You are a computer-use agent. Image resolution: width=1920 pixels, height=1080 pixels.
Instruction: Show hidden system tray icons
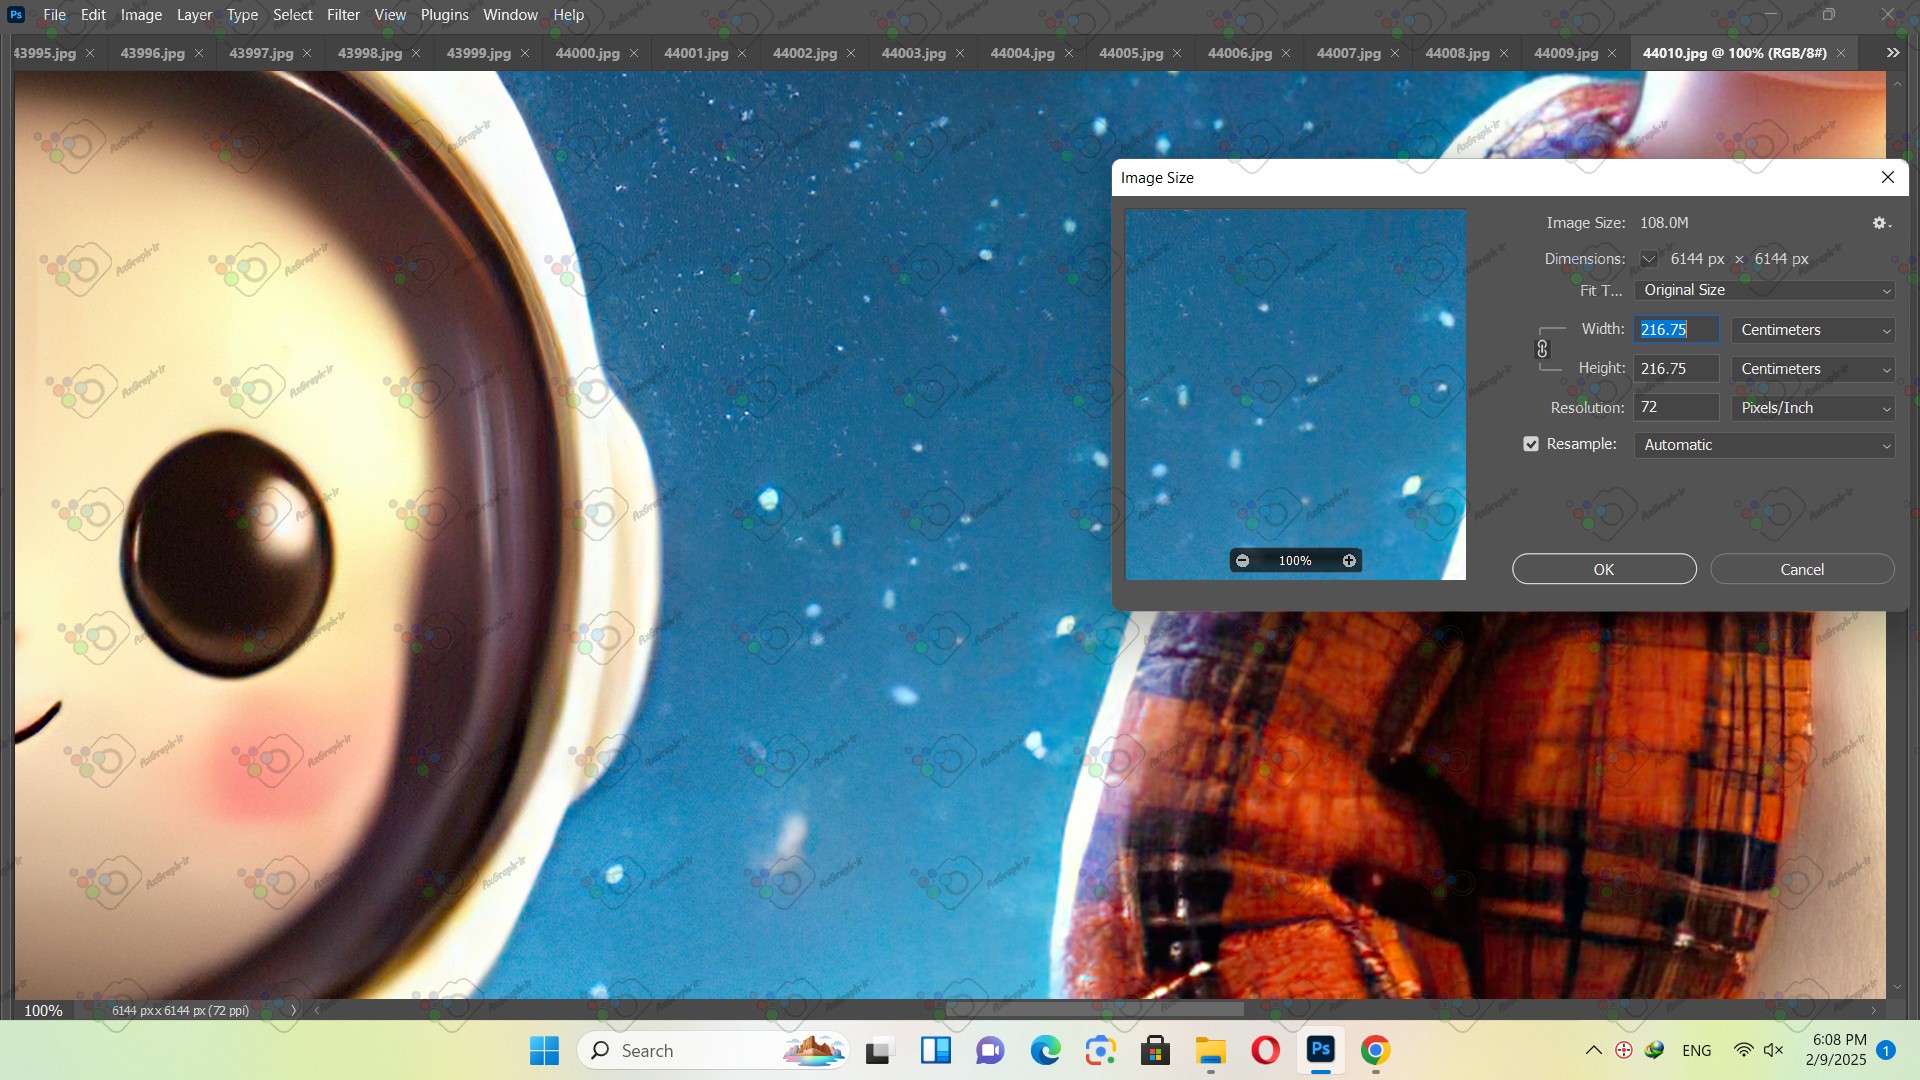point(1593,1050)
